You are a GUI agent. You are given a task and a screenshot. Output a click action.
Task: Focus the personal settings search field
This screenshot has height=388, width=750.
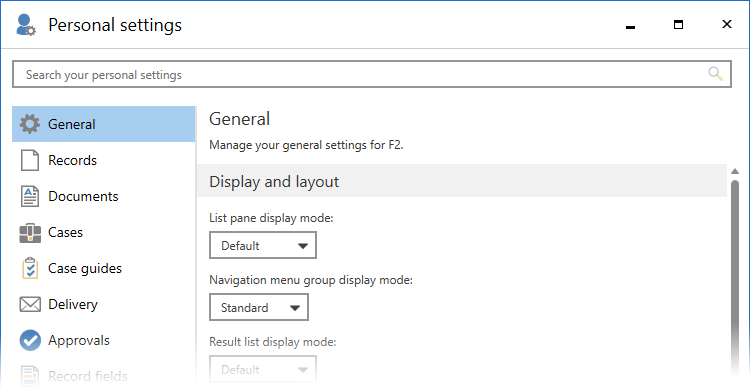(x=372, y=74)
